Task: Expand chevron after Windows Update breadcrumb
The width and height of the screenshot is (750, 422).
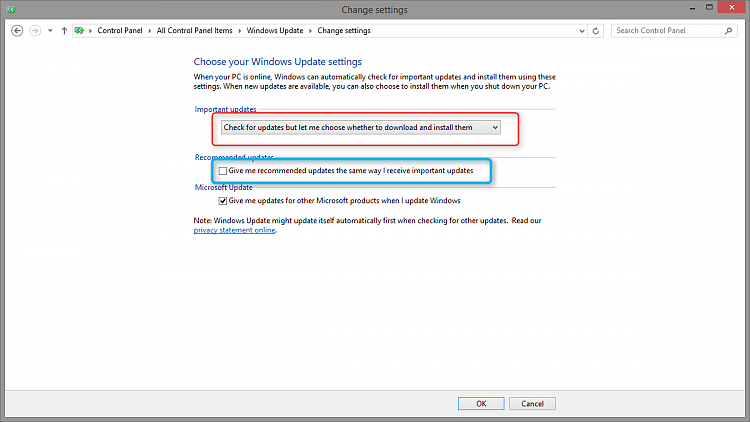Action: point(310,31)
